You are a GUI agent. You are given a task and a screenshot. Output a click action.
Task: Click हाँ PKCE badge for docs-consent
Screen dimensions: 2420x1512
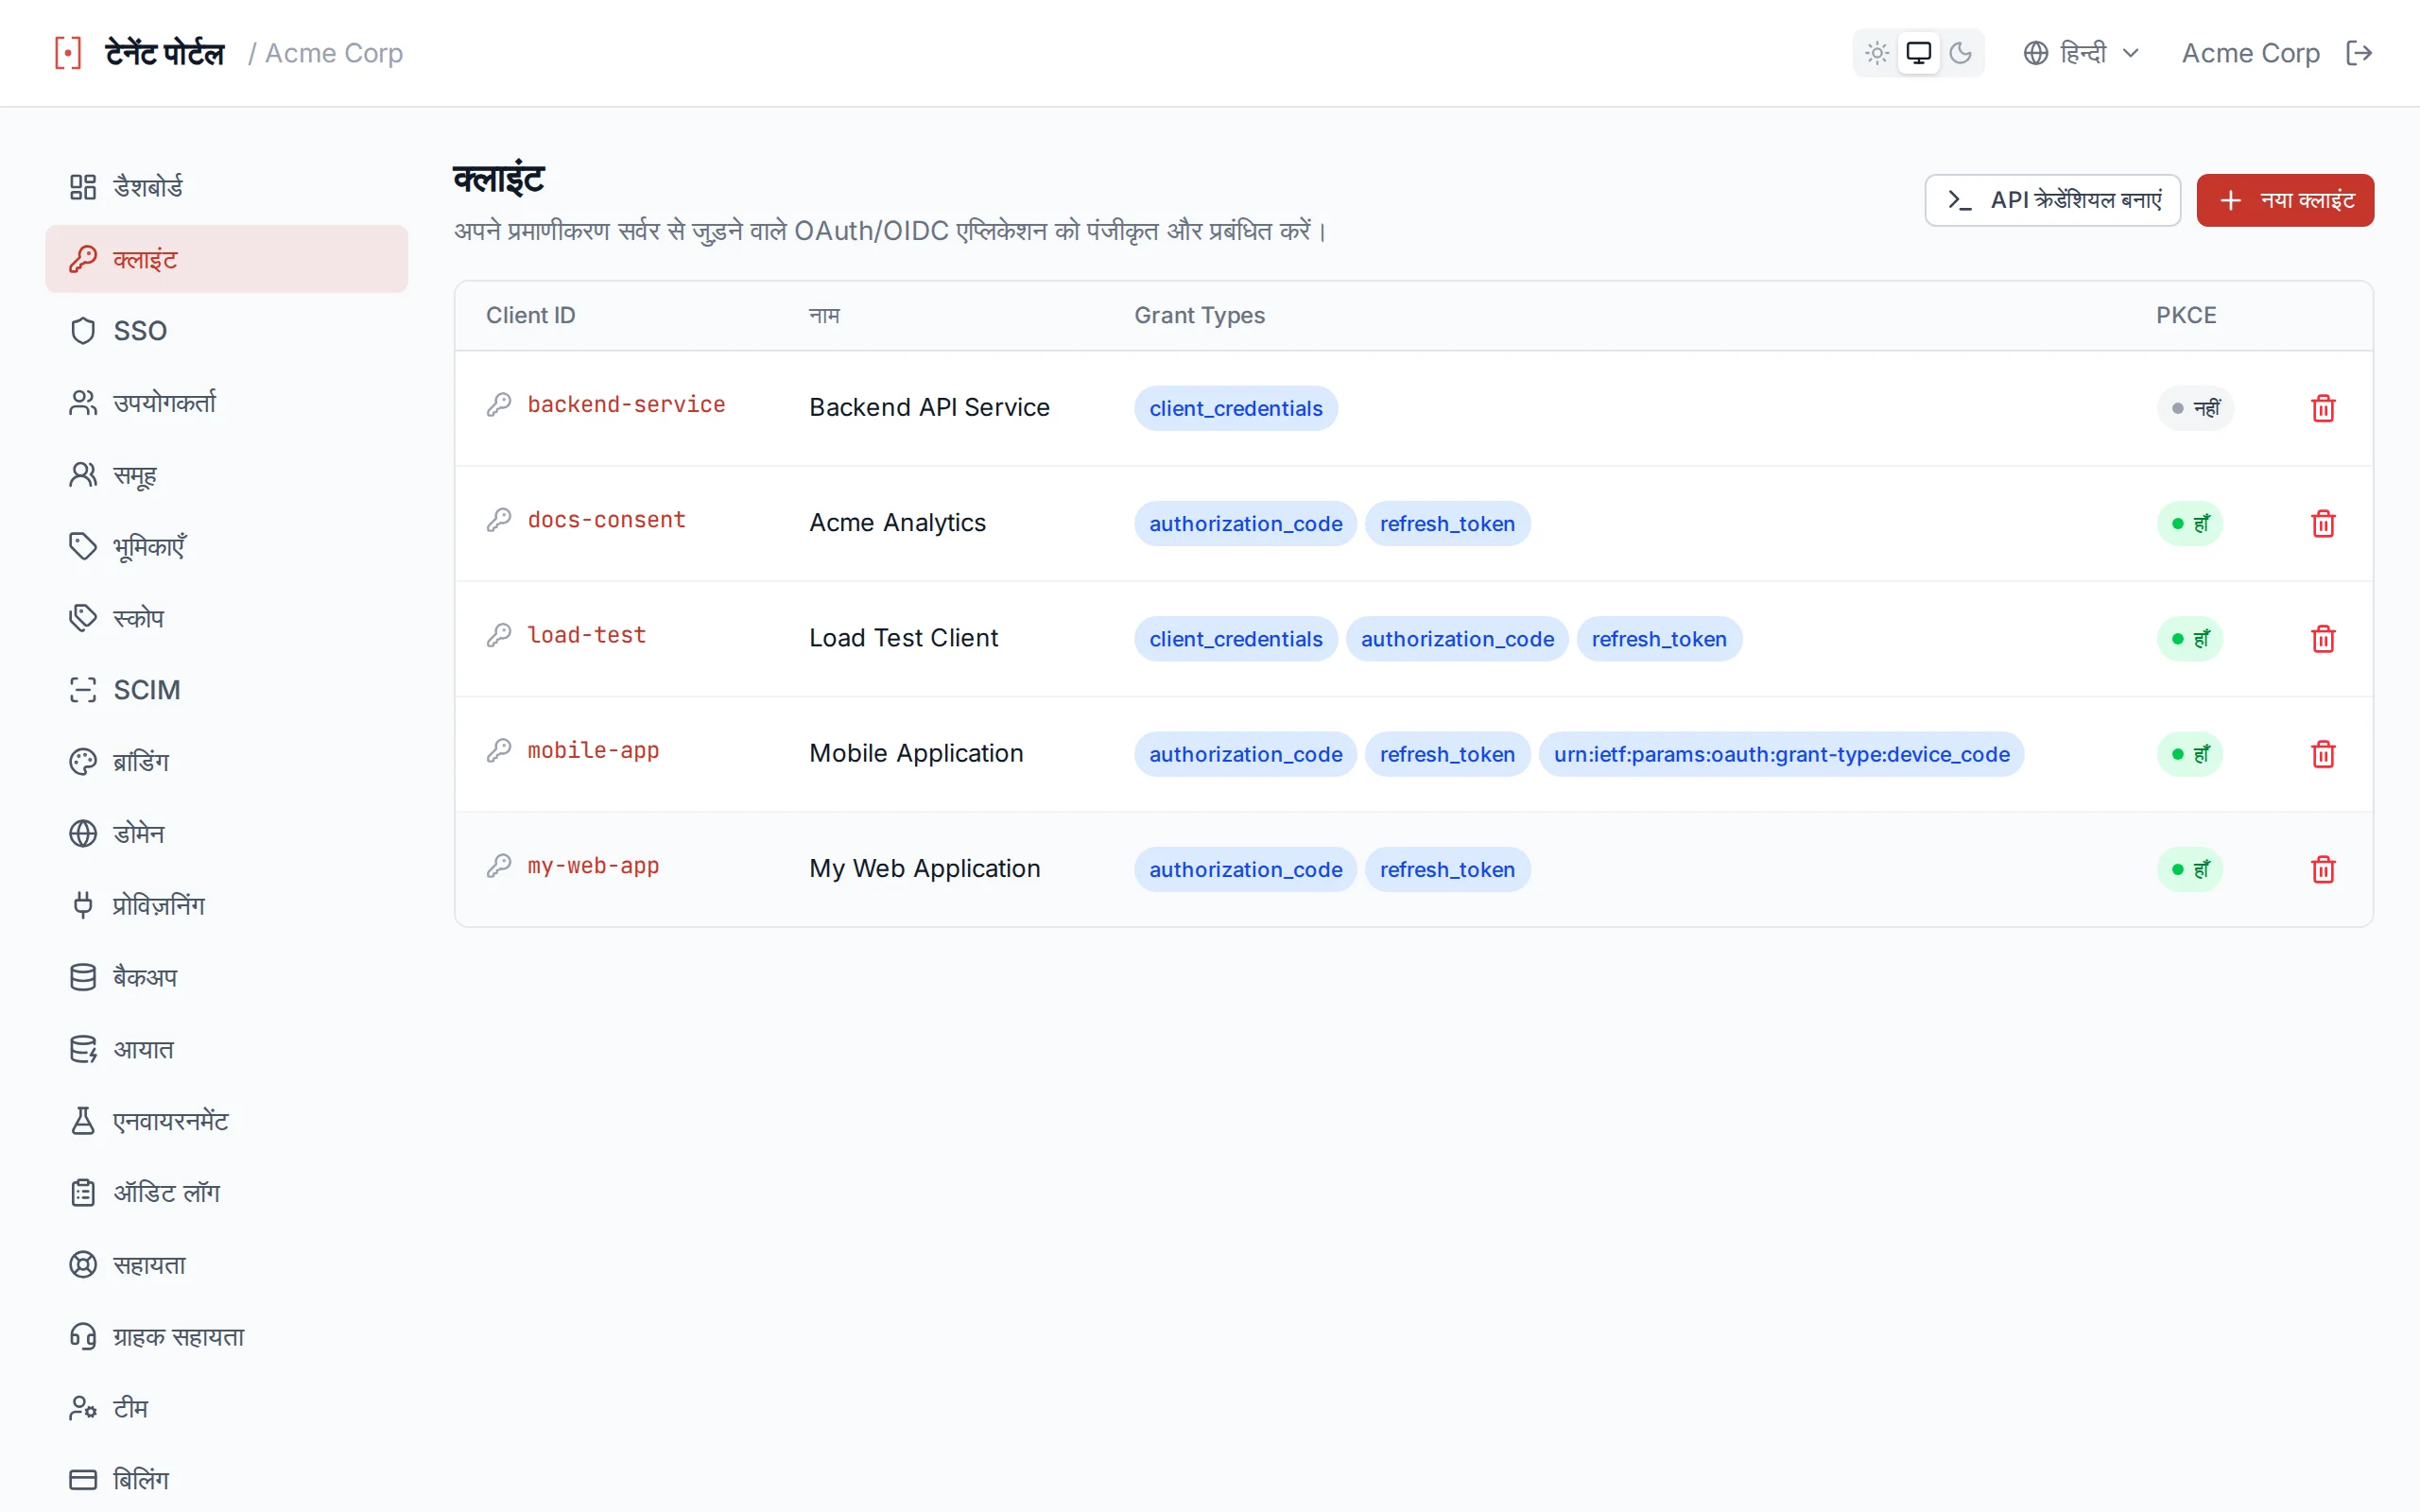pyautogui.click(x=2190, y=524)
